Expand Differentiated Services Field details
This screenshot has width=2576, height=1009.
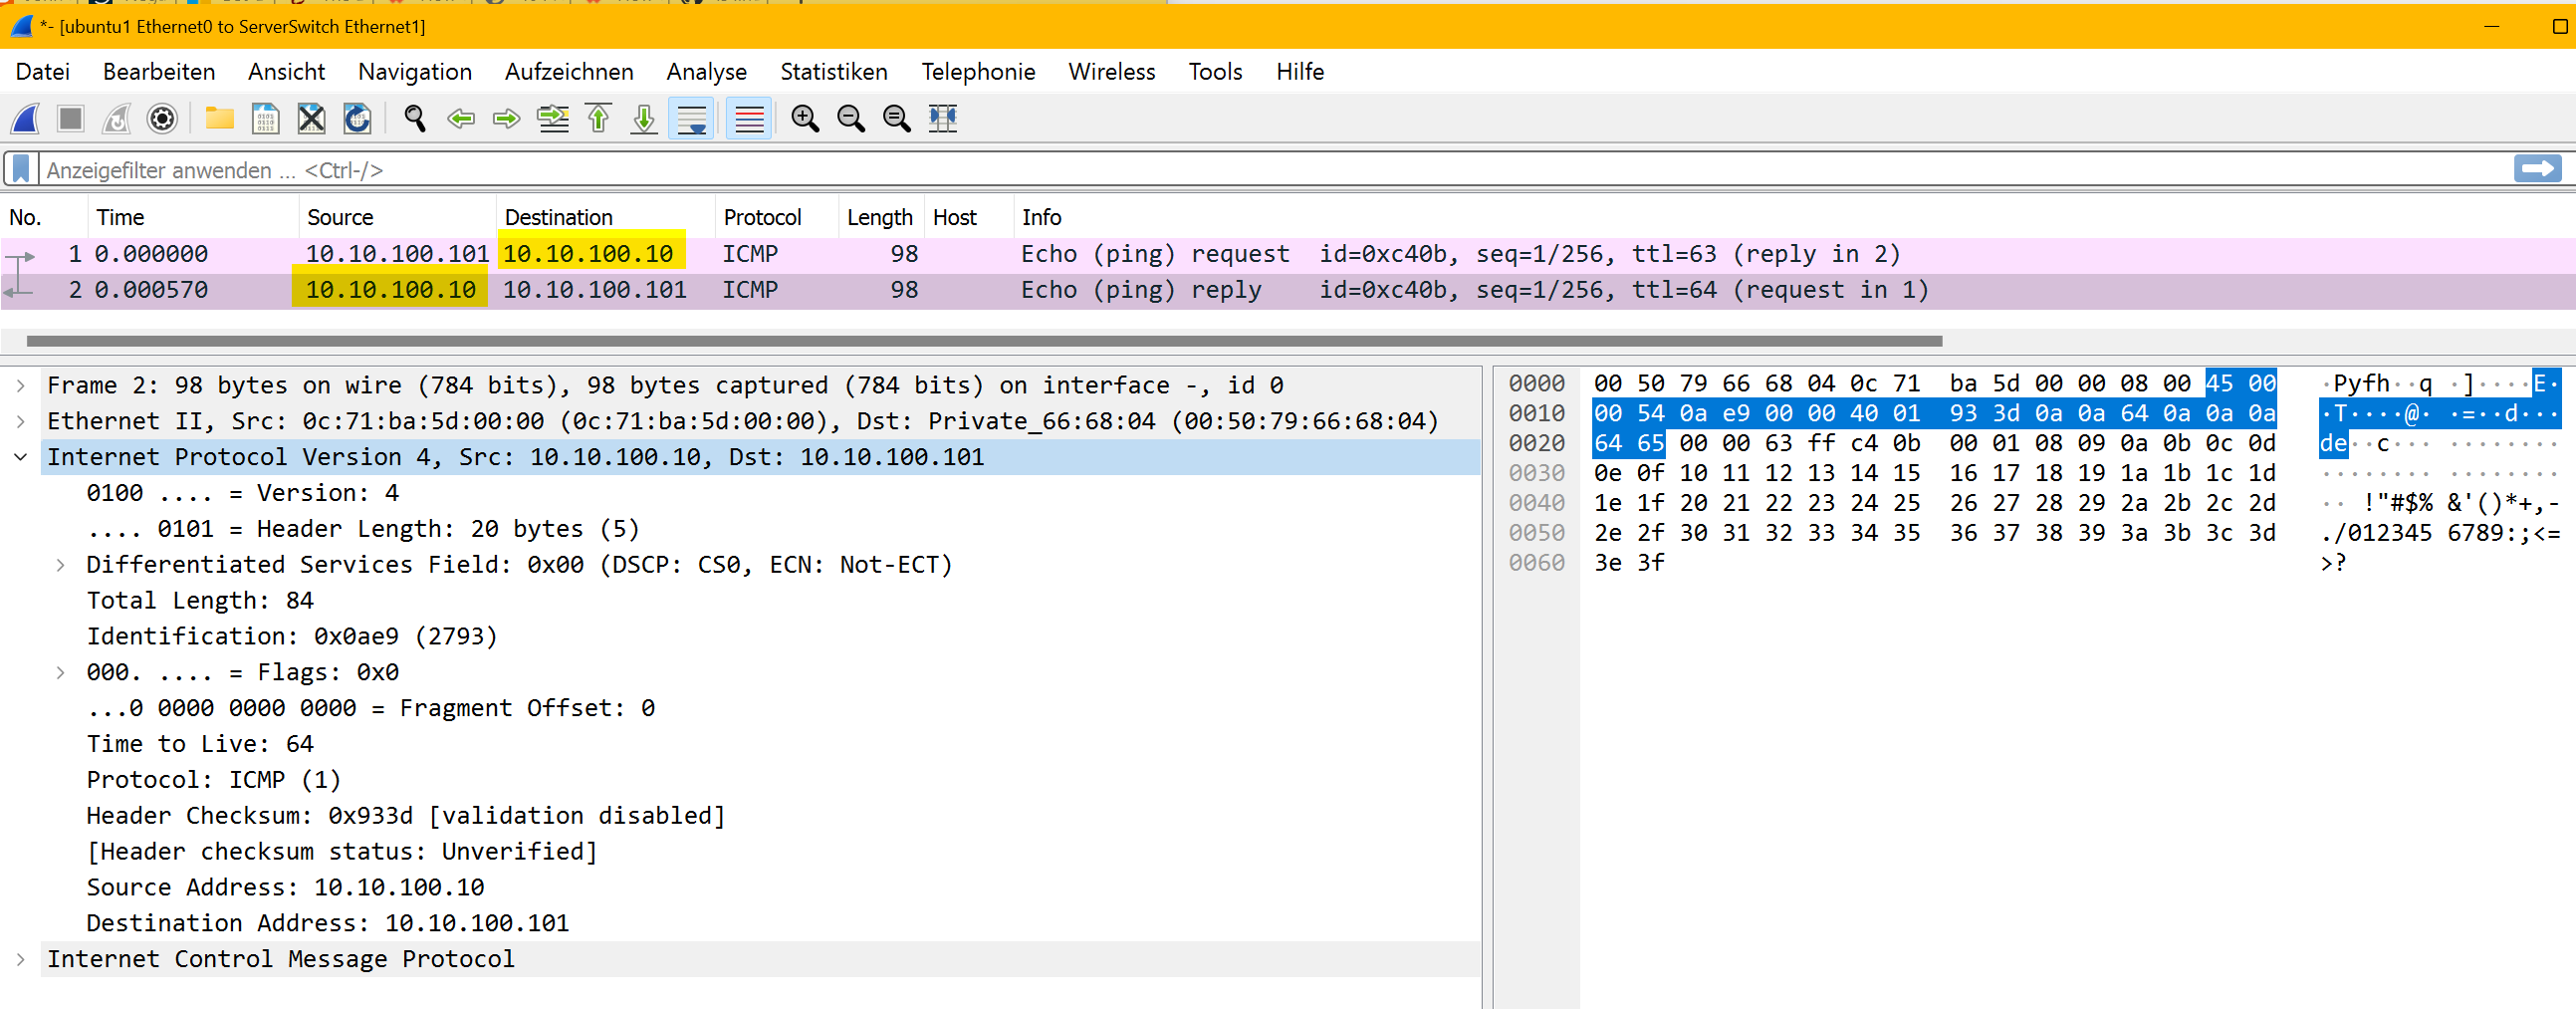point(61,565)
